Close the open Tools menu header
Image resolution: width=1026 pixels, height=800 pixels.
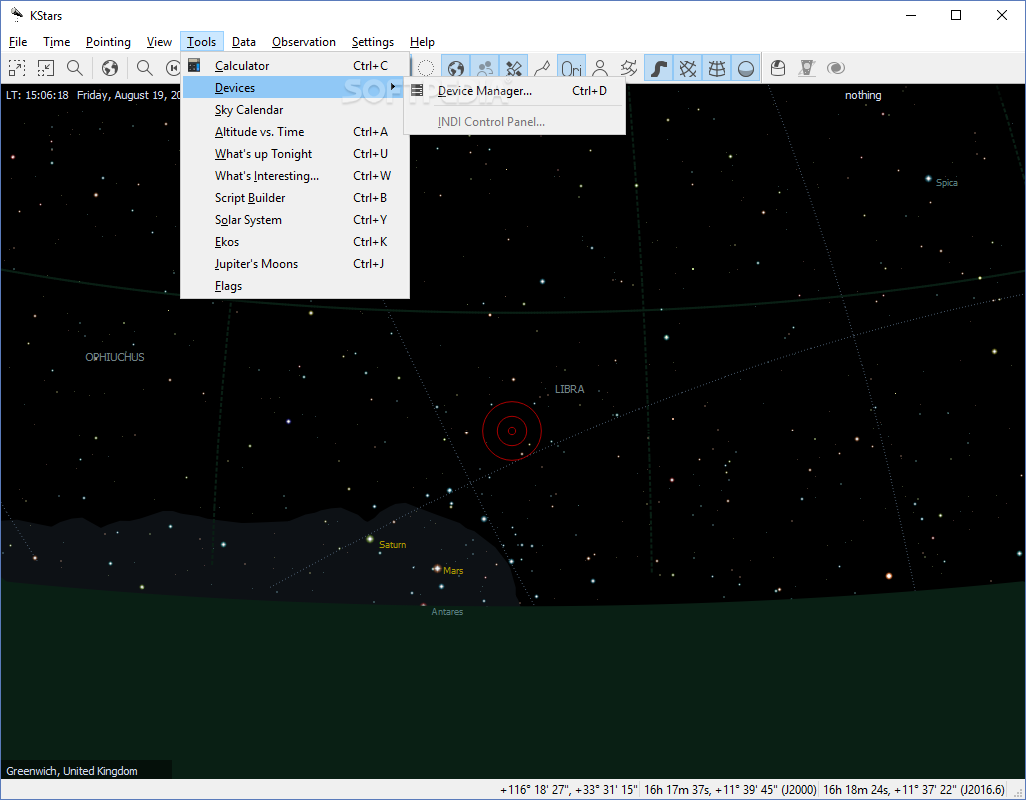pos(202,42)
